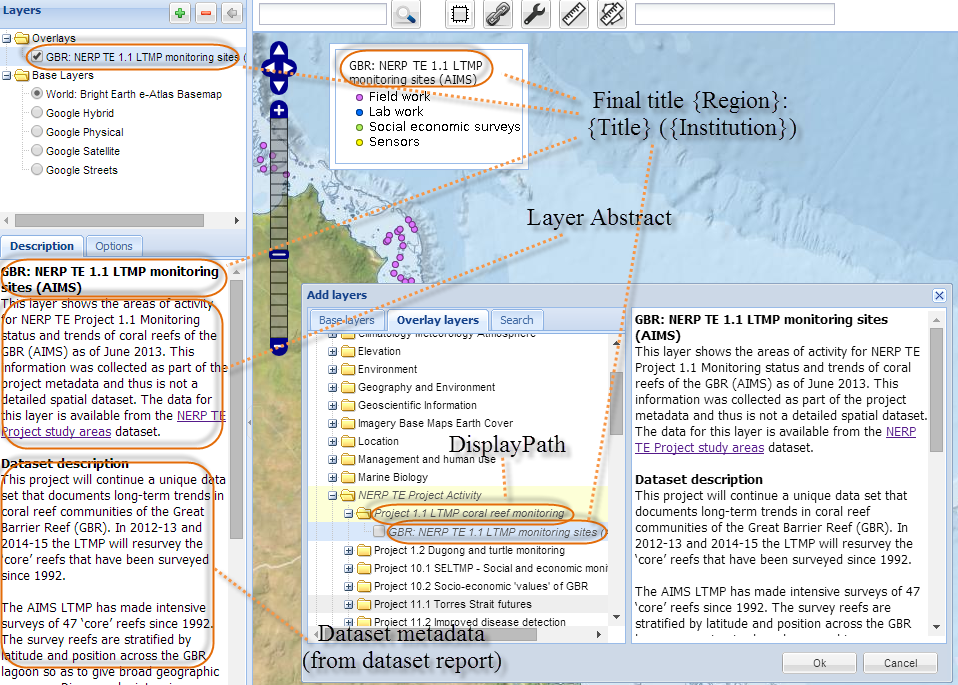Expand Geography and Environment folder
The image size is (958, 685).
332,387
